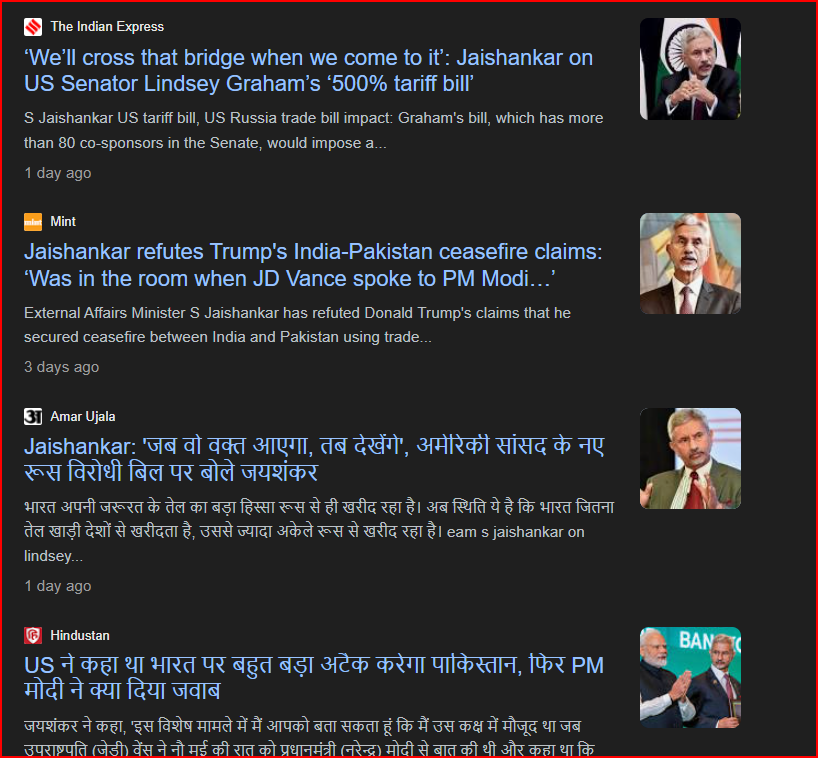This screenshot has width=818, height=758.
Task: Click Amar Ujala article thumbnail of gesturing Jaishankar
Action: 690,458
